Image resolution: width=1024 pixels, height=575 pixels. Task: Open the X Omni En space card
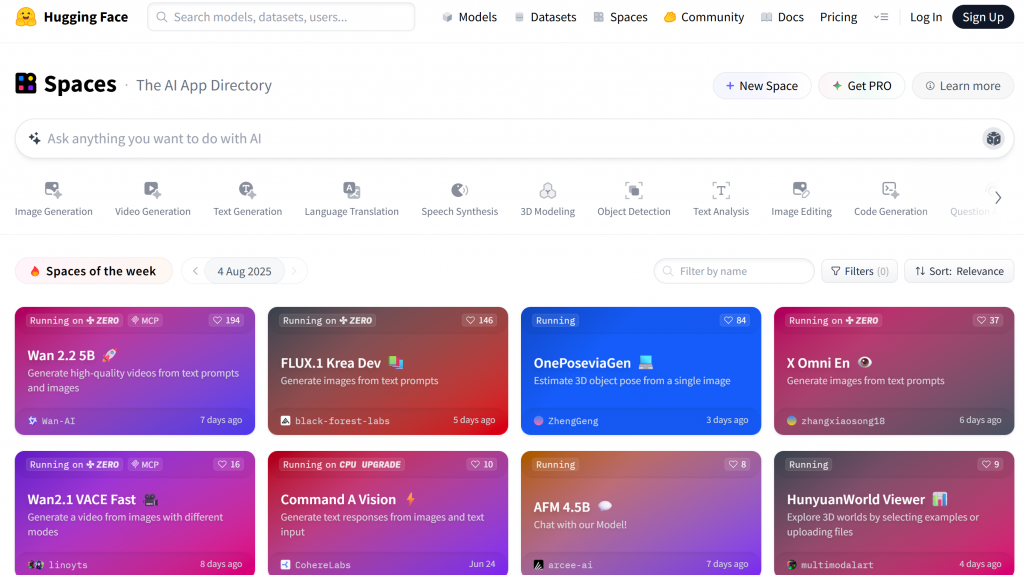tap(894, 370)
